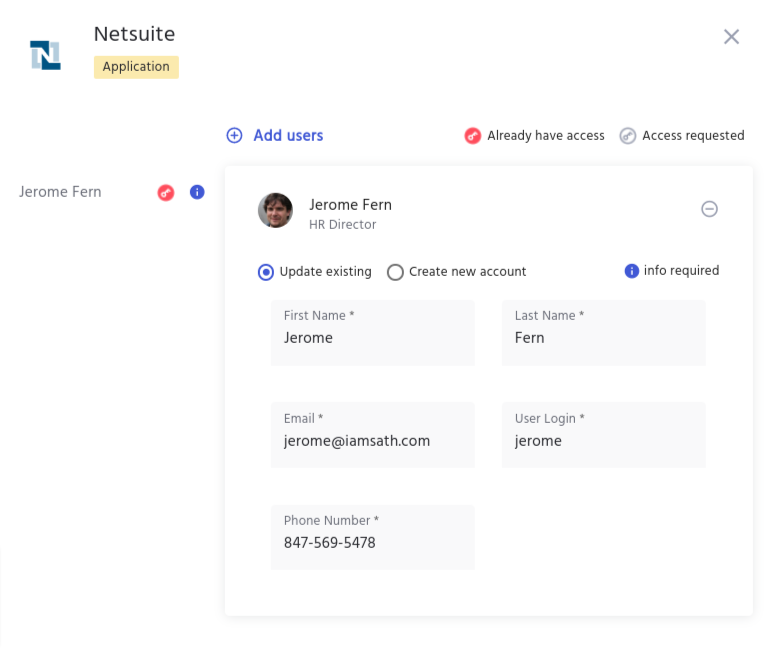
Task: Select the Update existing radio option
Action: coord(266,272)
